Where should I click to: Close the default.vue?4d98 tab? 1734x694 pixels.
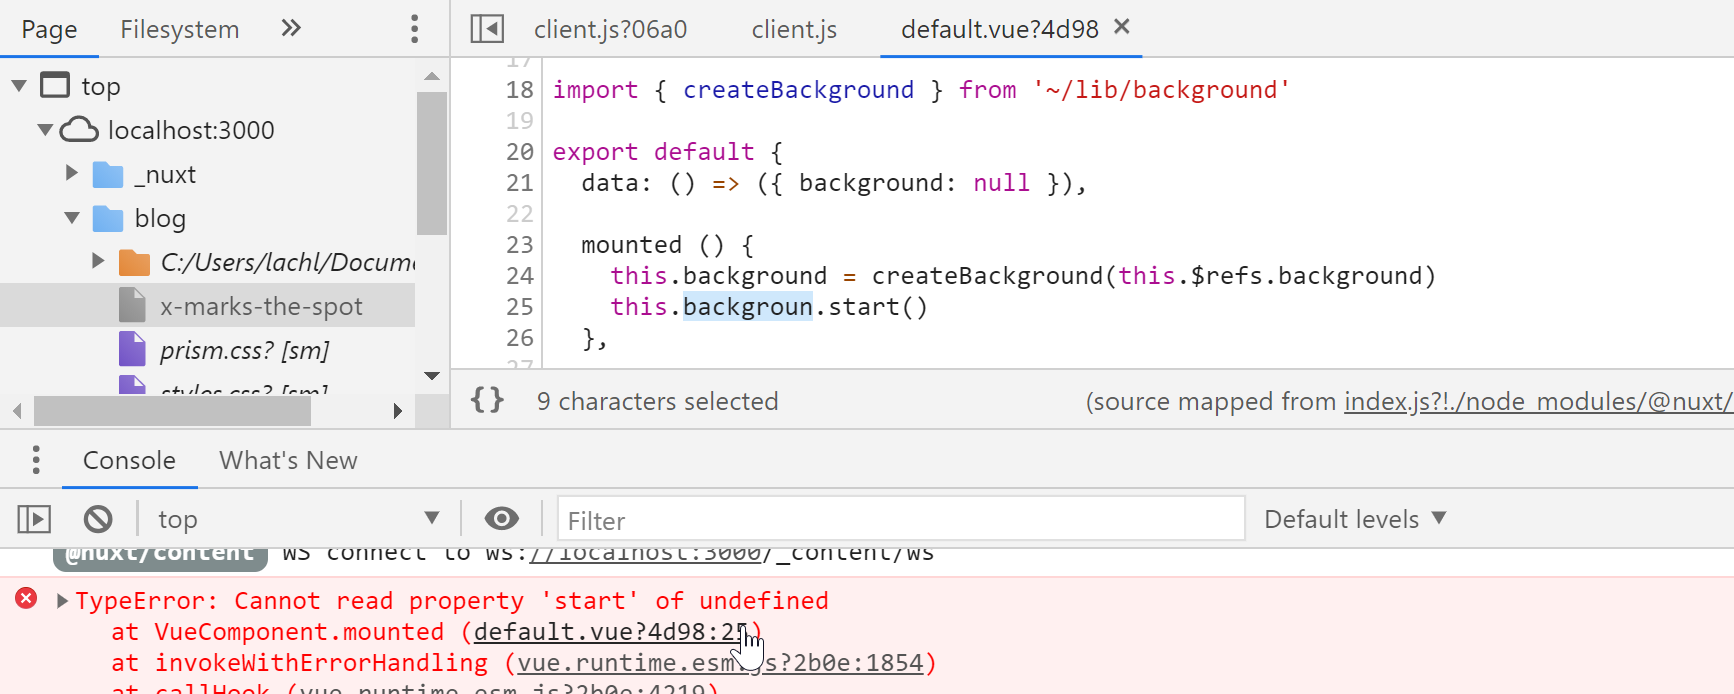(x=1122, y=27)
